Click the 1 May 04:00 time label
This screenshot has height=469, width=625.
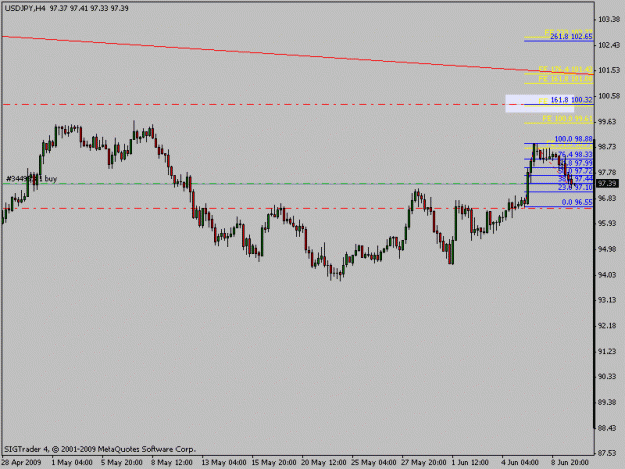72,463
